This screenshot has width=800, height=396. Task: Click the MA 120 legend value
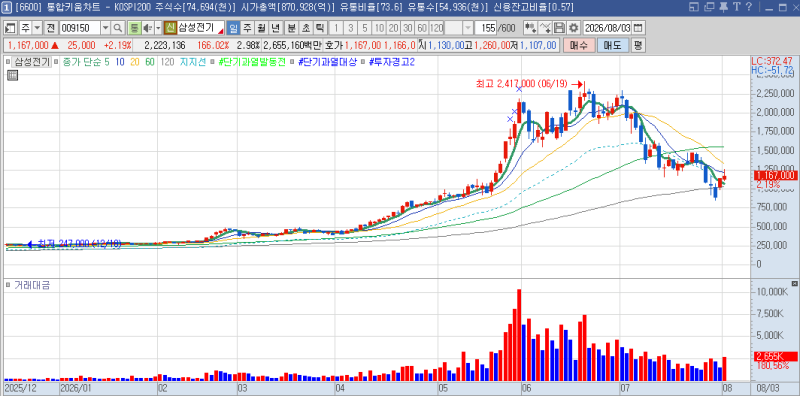click(167, 62)
